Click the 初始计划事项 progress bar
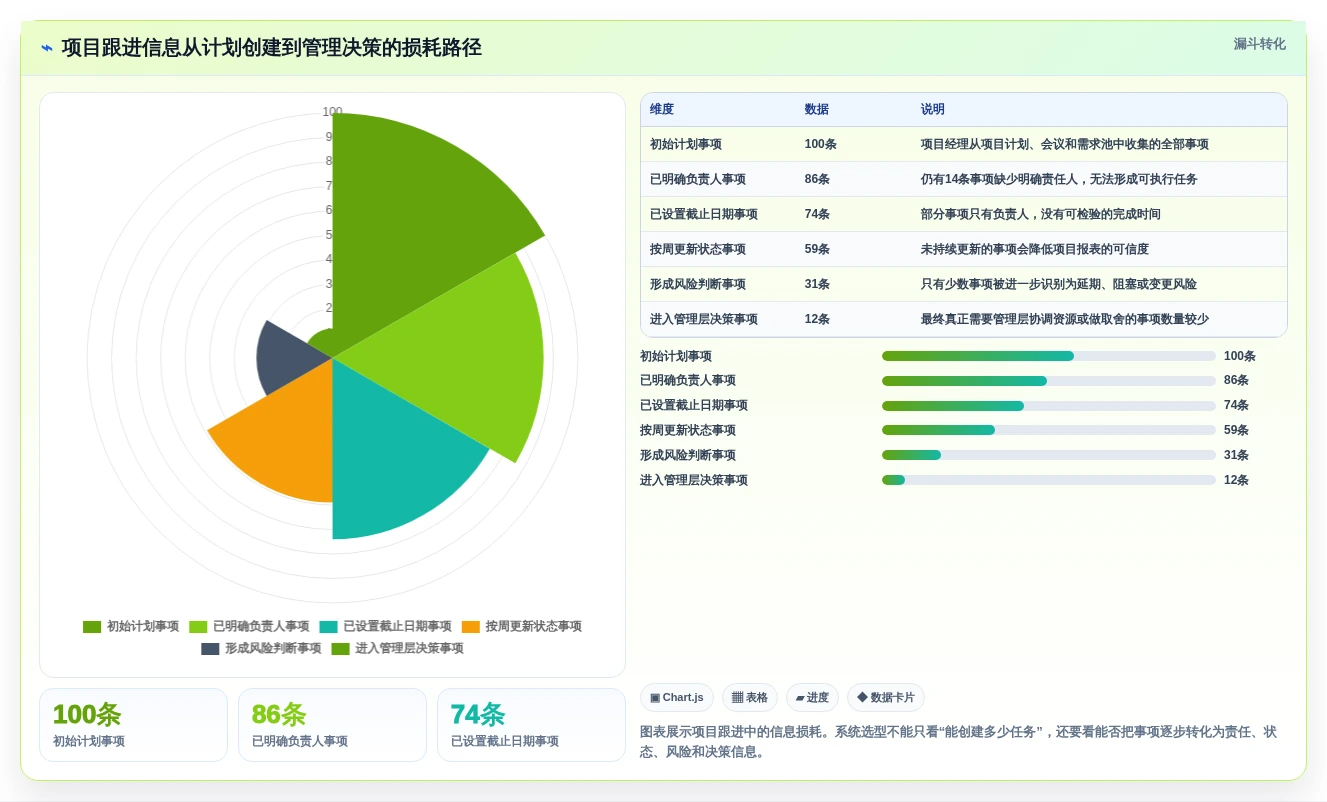The height and width of the screenshot is (802, 1327). click(x=1049, y=356)
